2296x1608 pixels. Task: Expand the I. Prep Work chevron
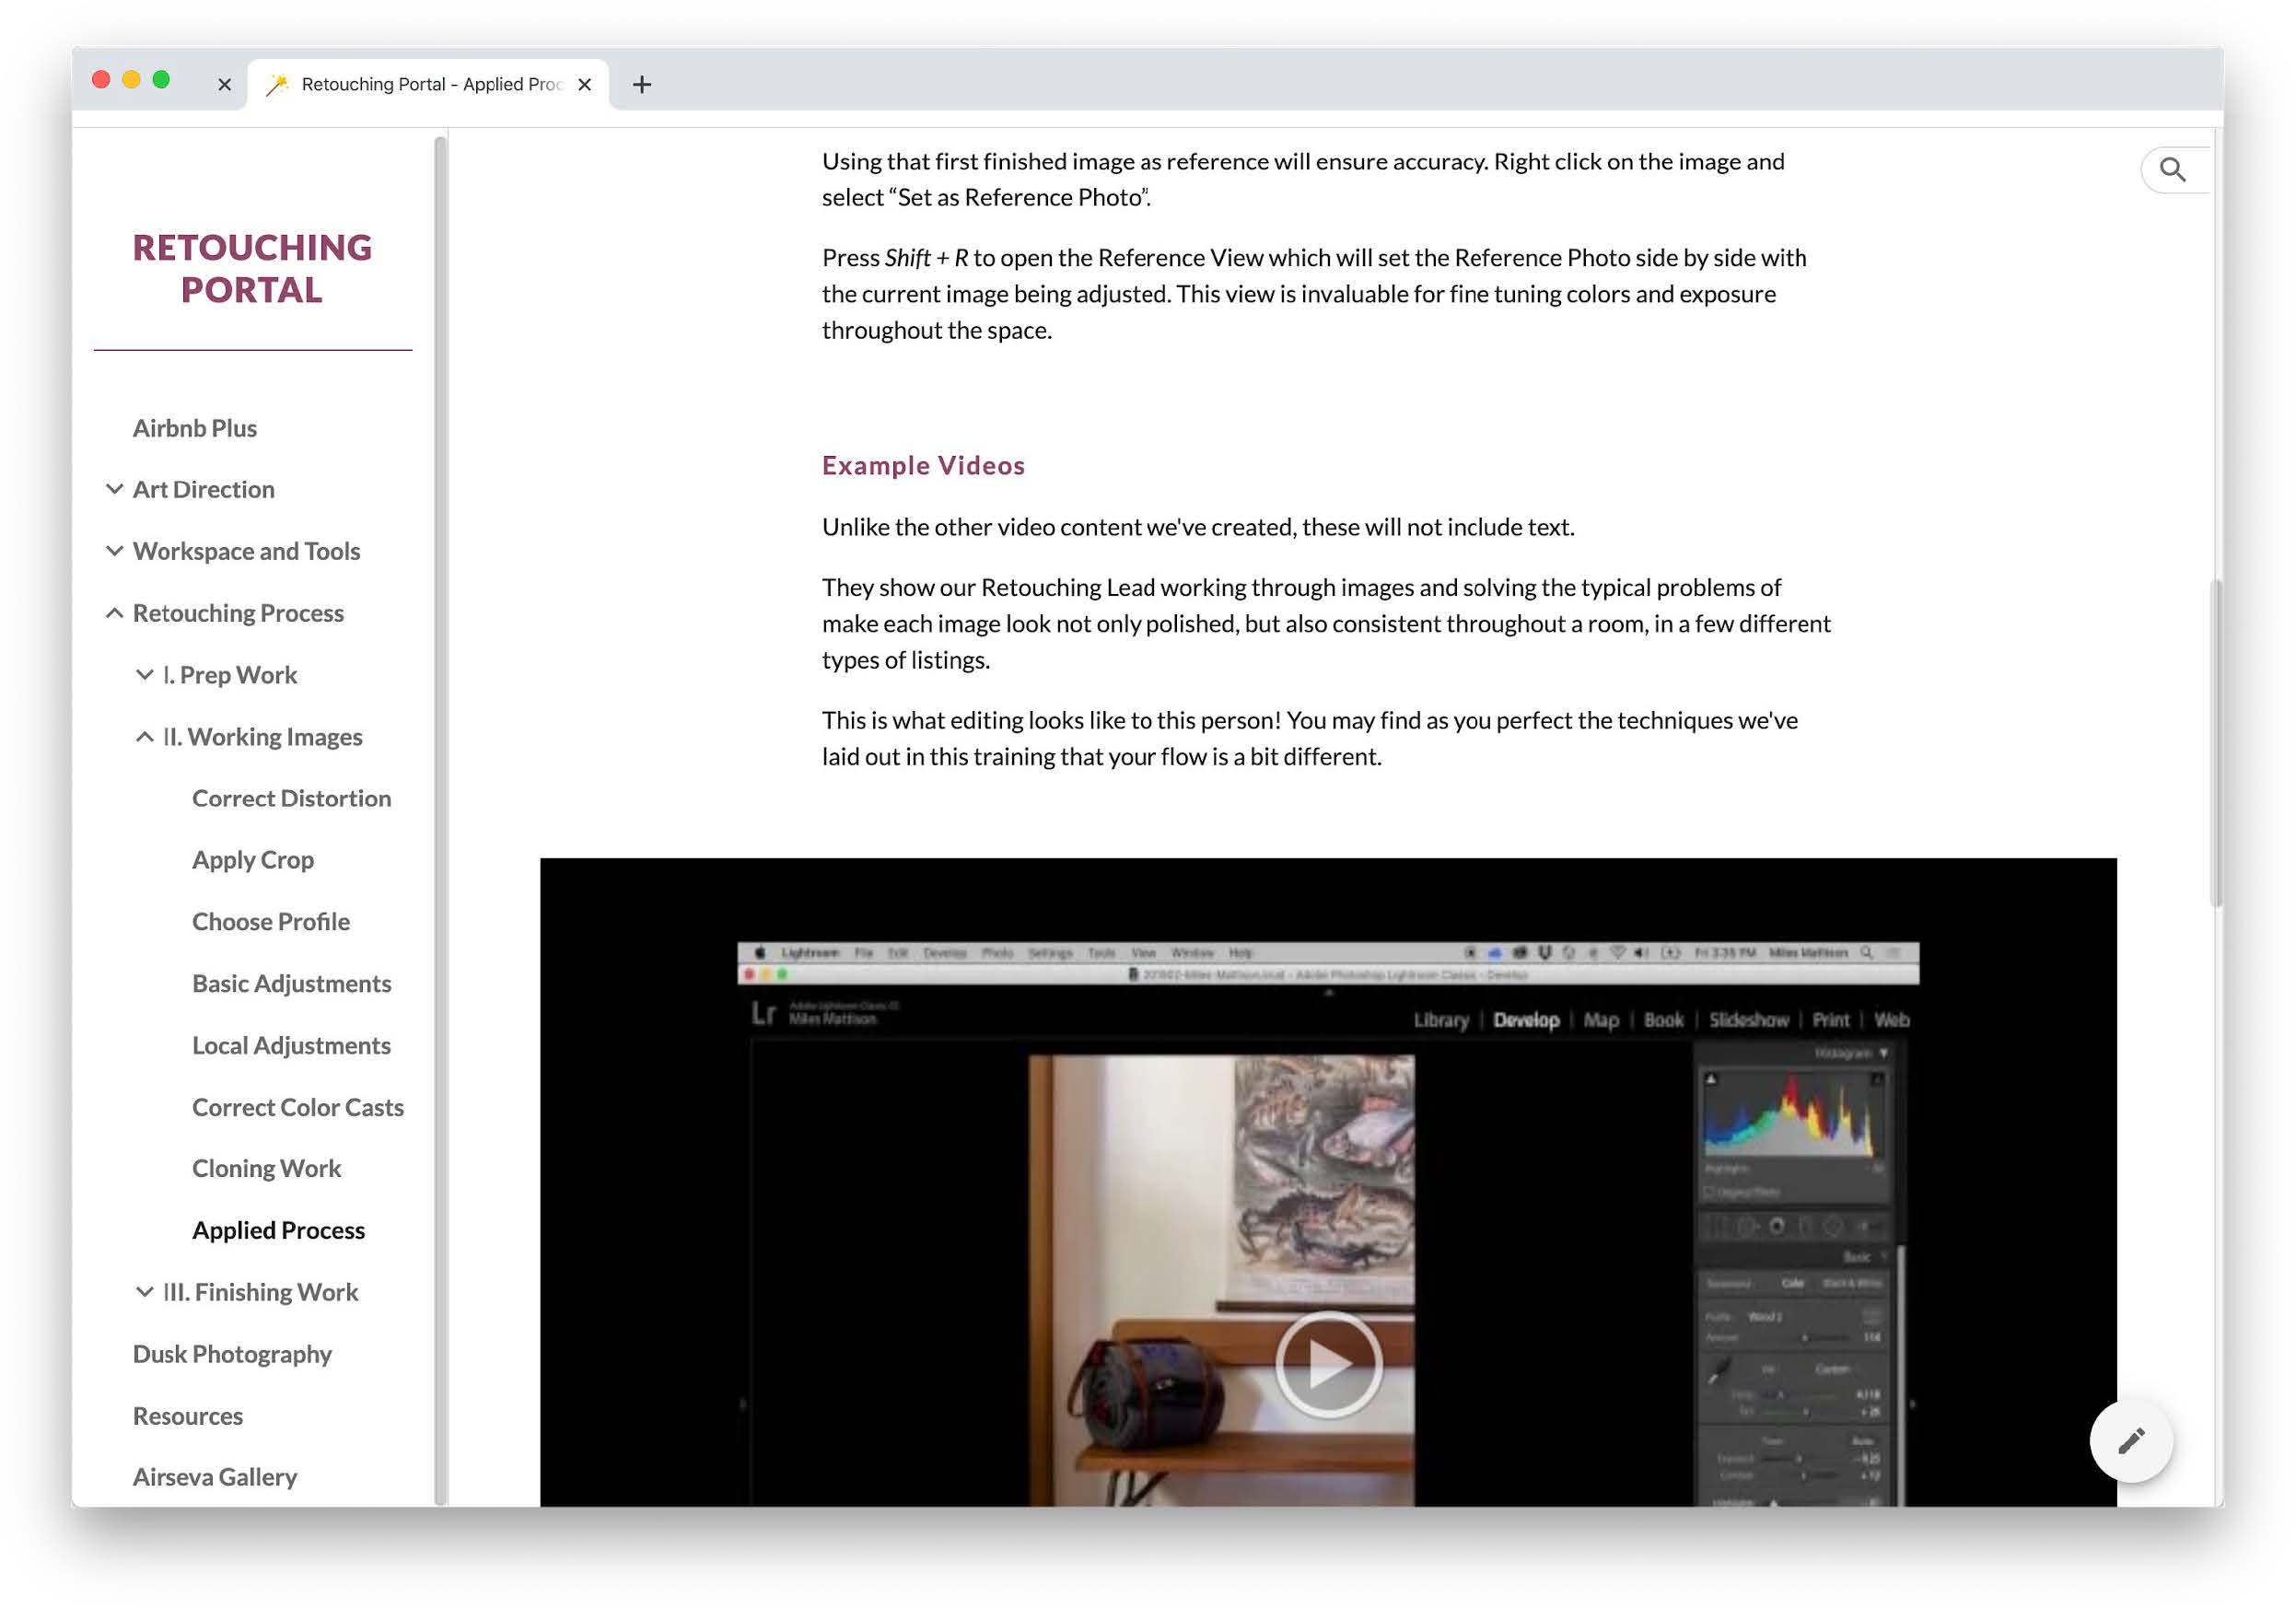(145, 675)
